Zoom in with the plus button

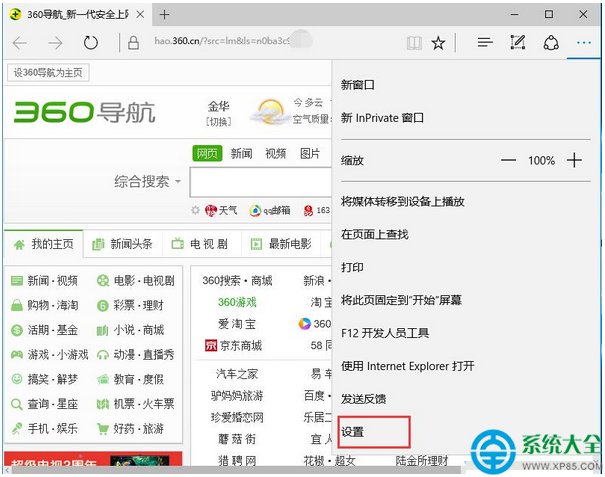pos(574,160)
